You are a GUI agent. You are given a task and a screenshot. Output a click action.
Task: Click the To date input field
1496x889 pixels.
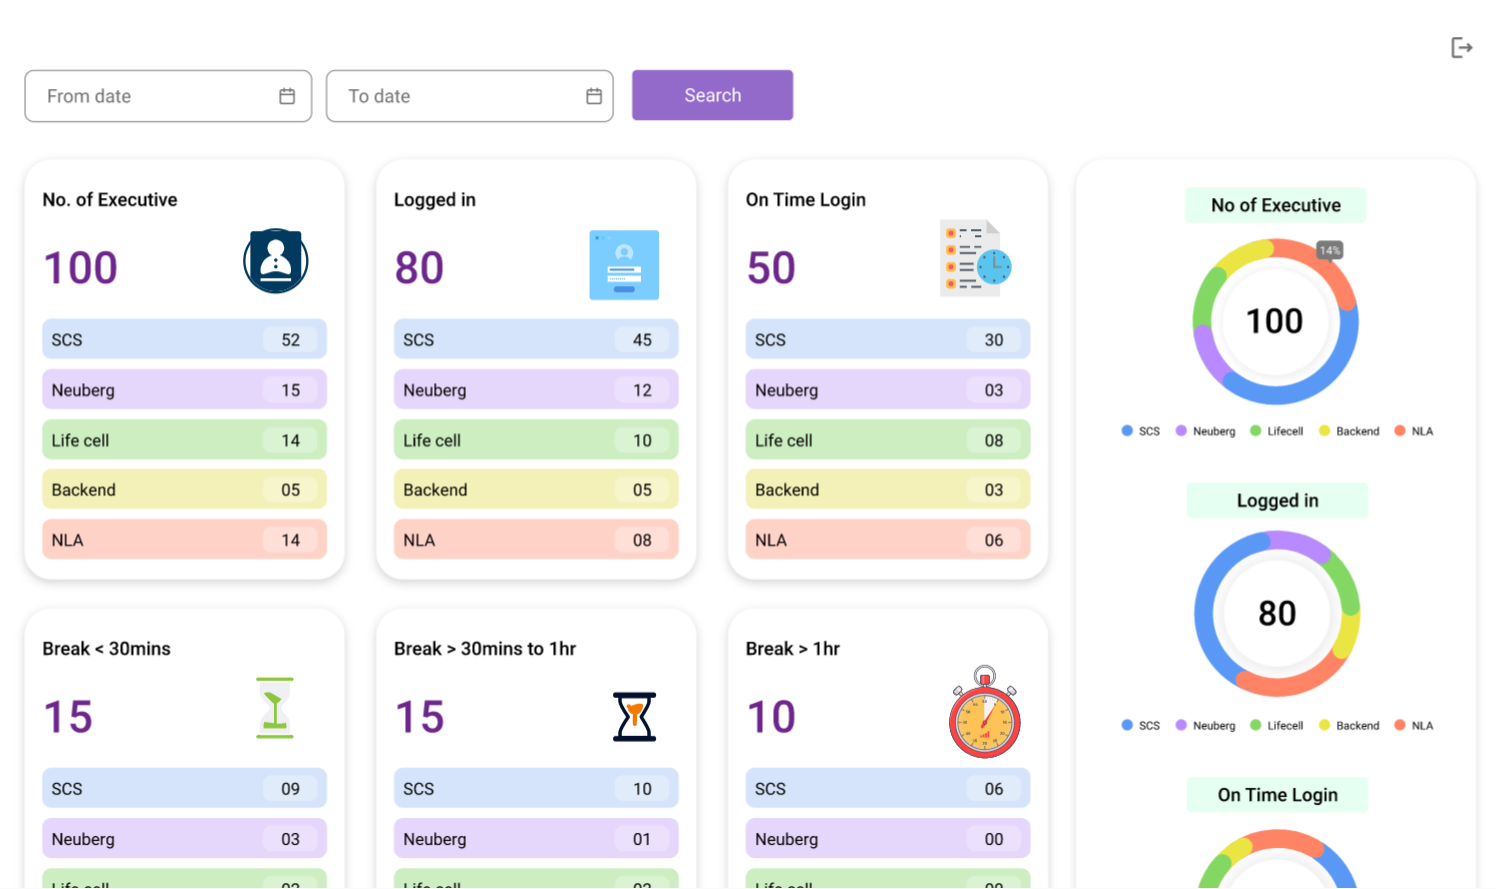455,96
